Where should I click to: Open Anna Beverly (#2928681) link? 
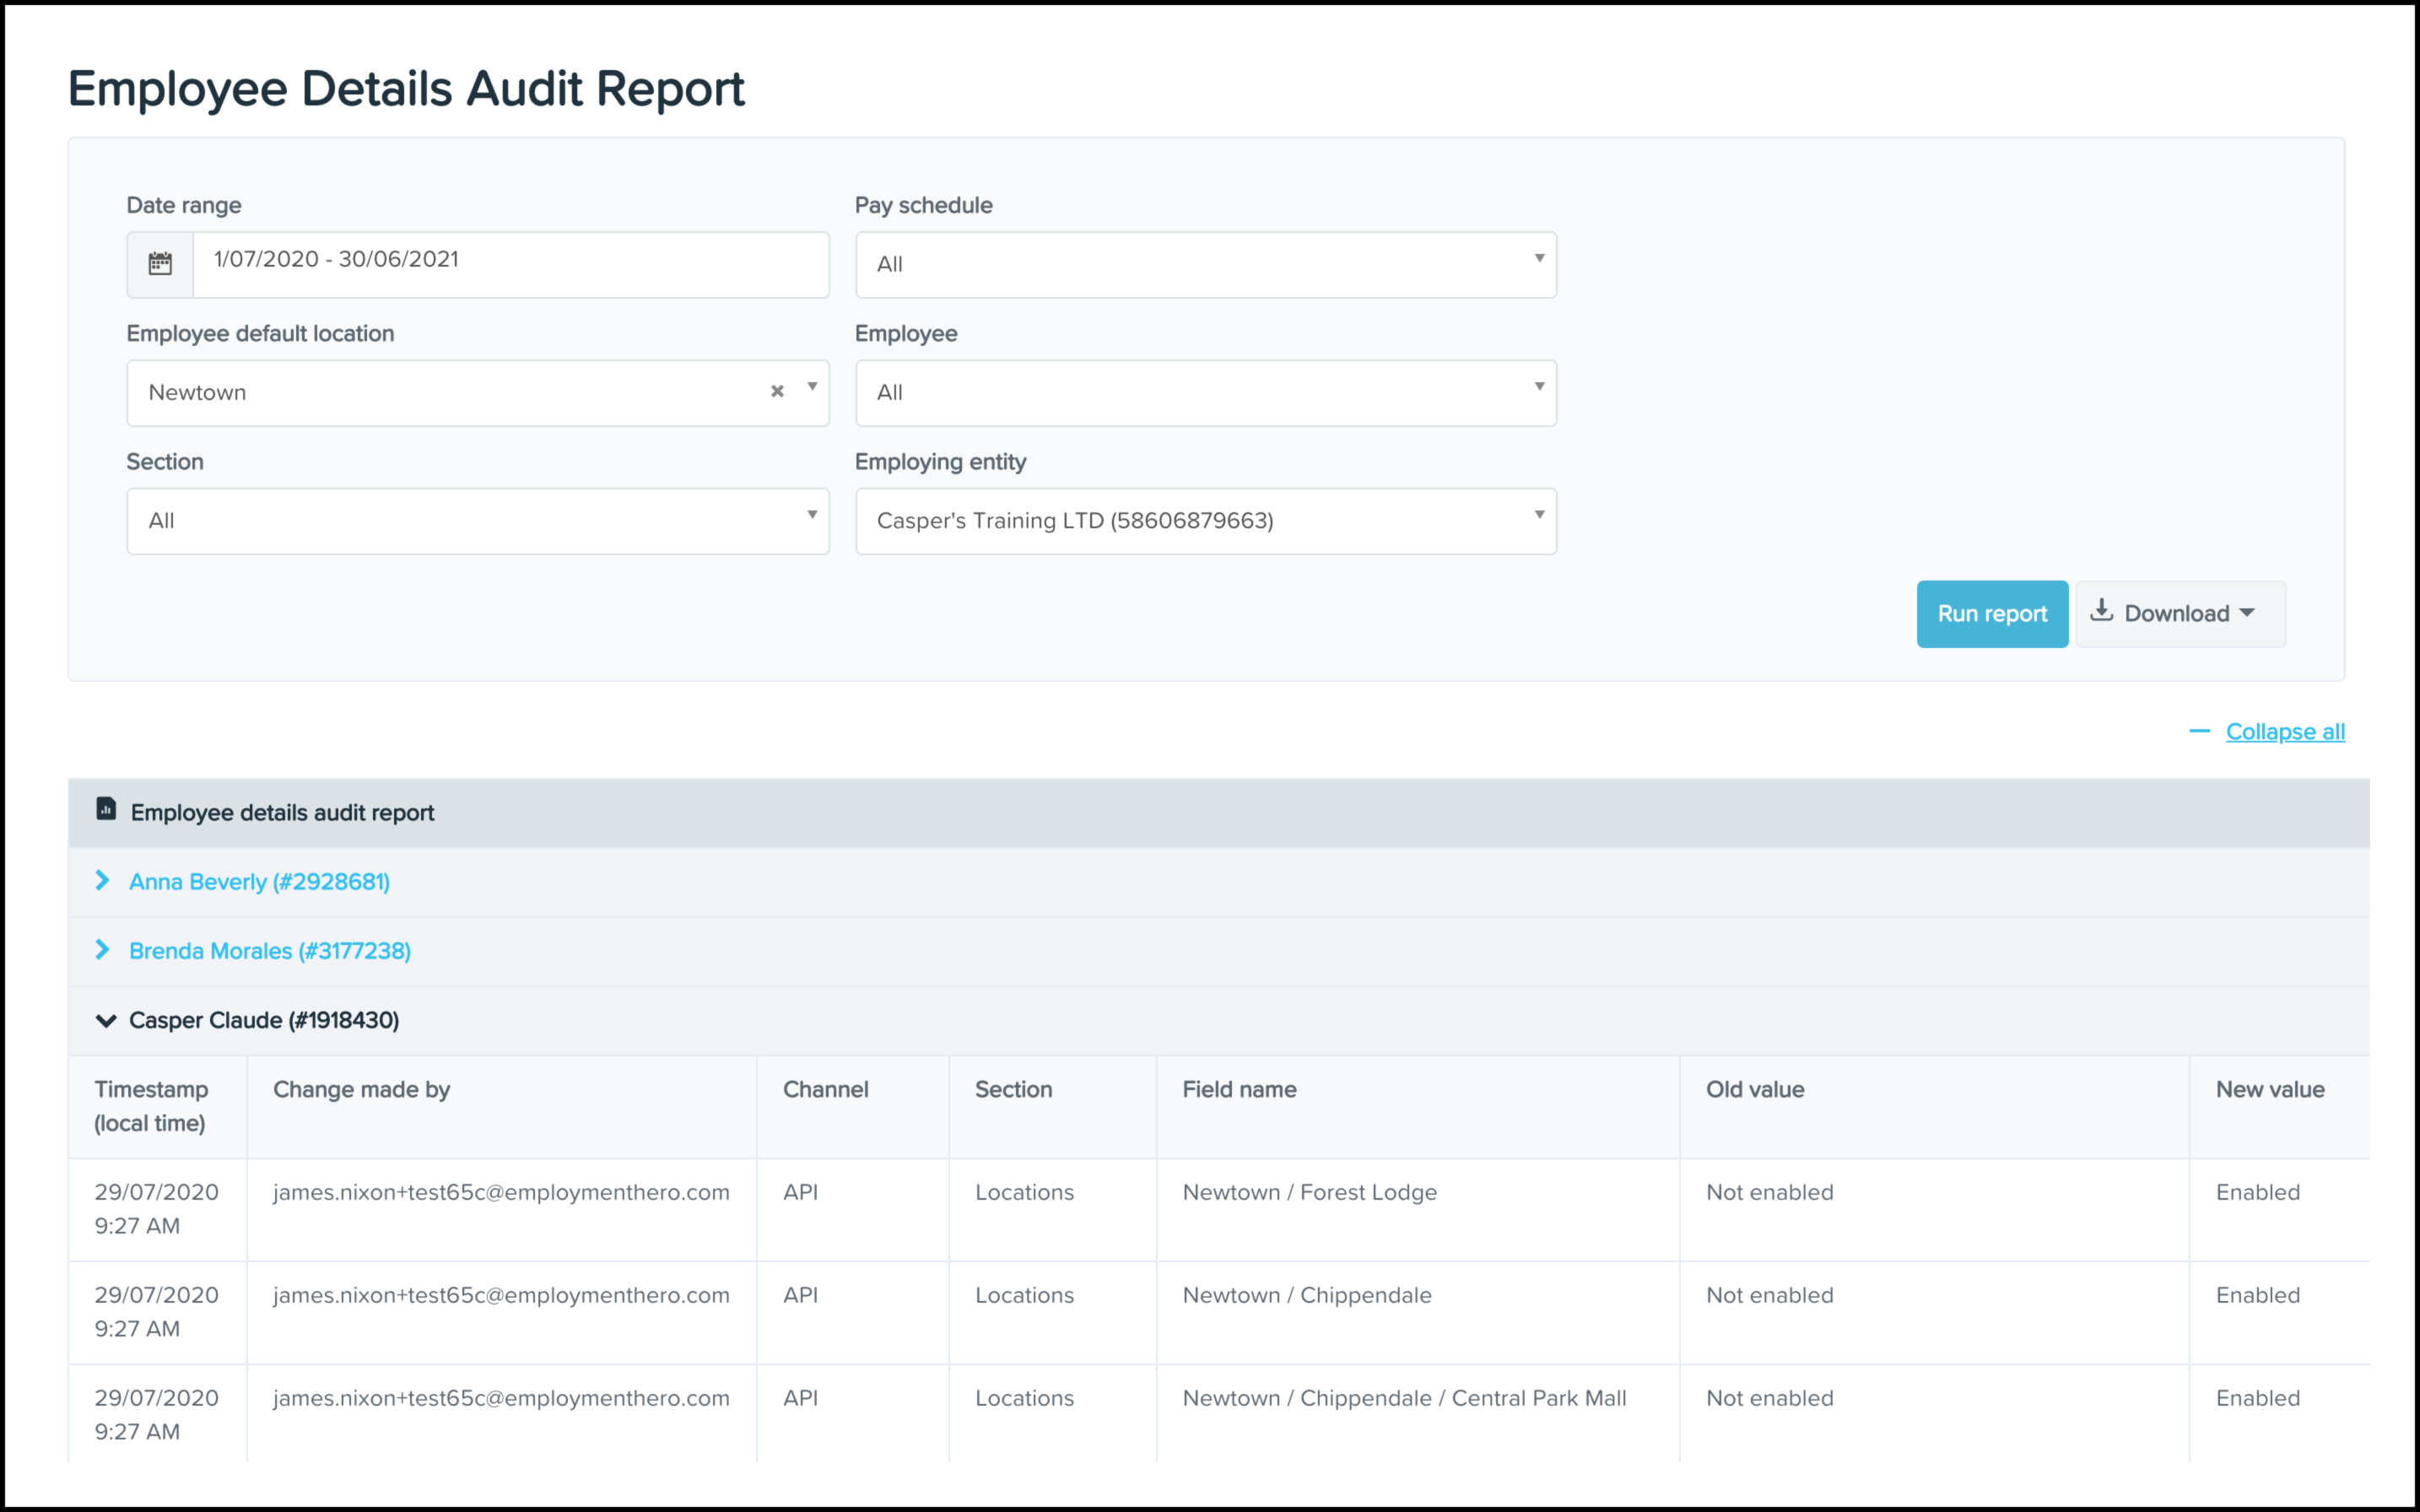pos(259,881)
